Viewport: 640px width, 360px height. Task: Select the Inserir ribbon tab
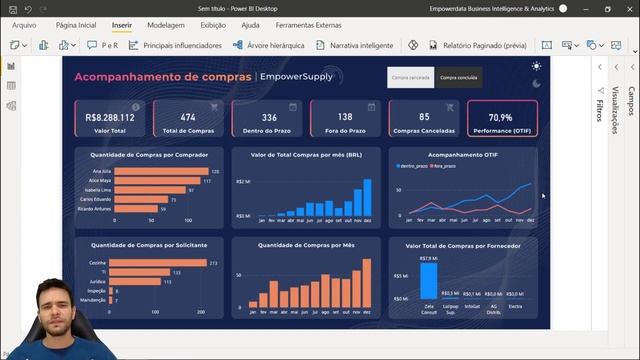122,25
